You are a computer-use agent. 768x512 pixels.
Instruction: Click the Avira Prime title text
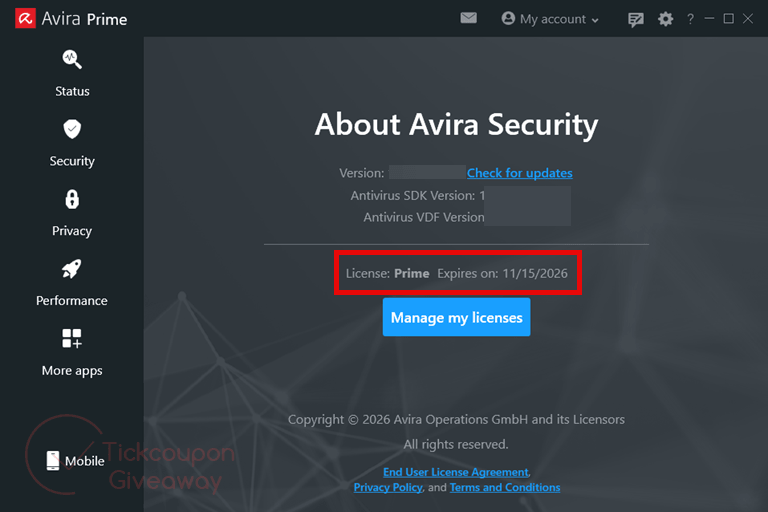(84, 19)
